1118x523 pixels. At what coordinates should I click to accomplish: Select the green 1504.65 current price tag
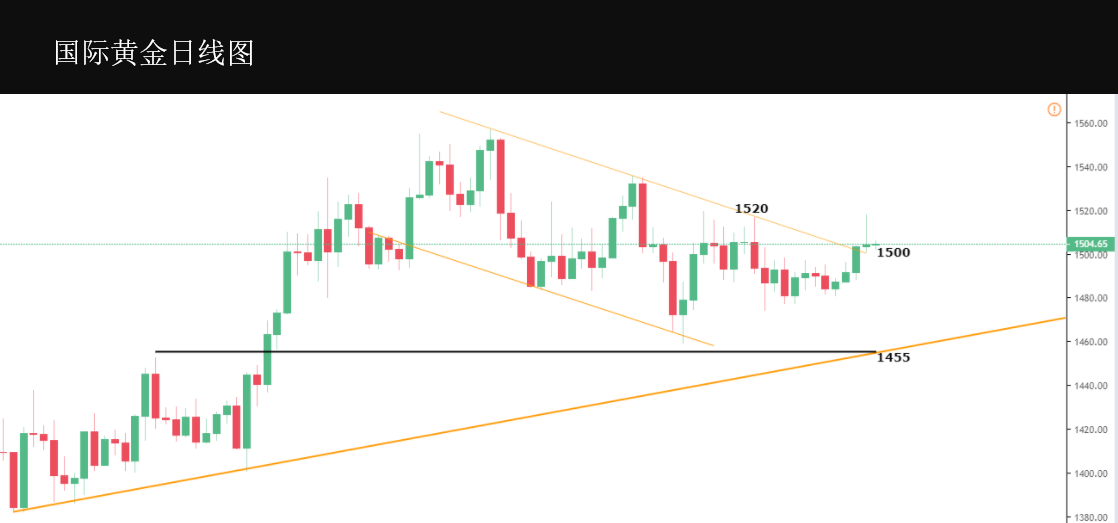1090,244
